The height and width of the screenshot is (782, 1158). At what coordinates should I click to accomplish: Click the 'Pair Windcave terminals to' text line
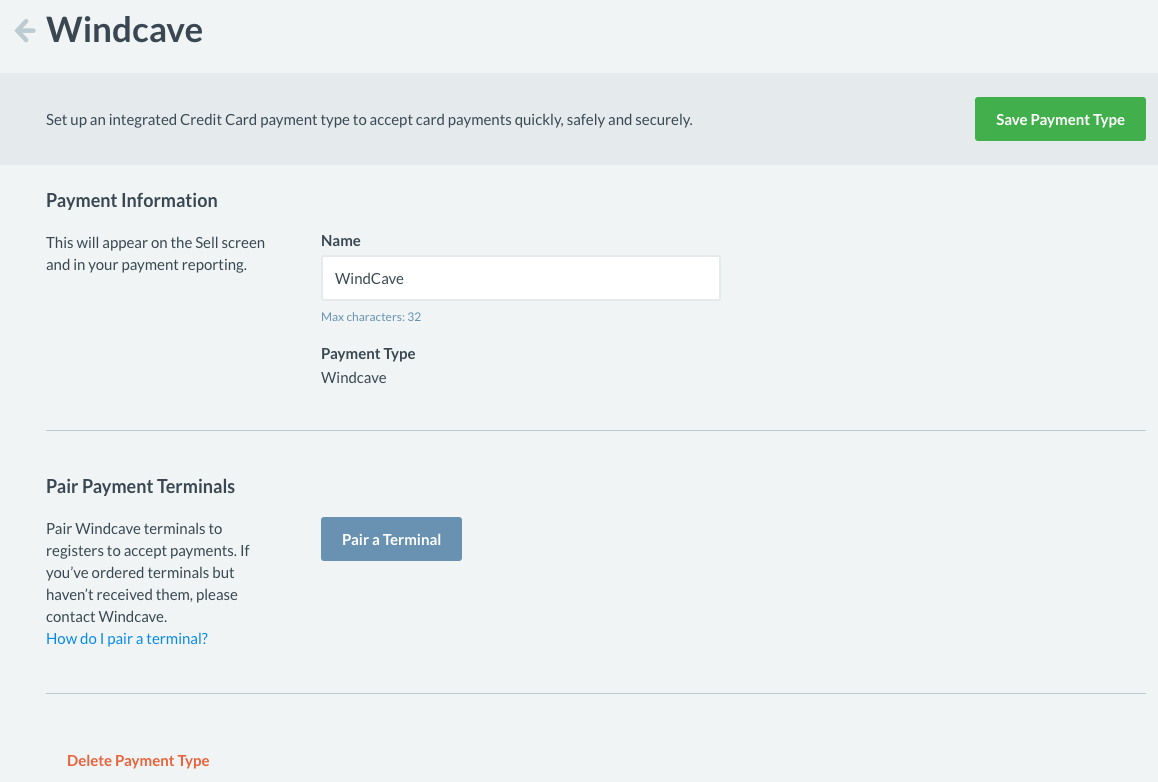(134, 528)
